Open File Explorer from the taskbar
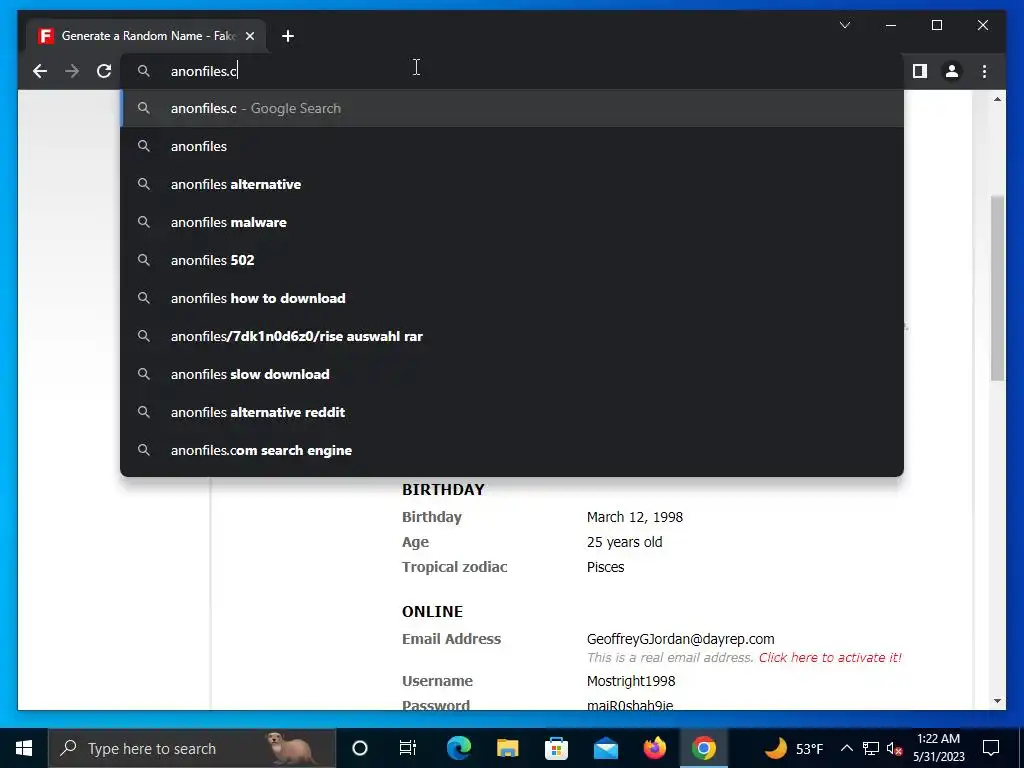The height and width of the screenshot is (768, 1024). click(507, 748)
